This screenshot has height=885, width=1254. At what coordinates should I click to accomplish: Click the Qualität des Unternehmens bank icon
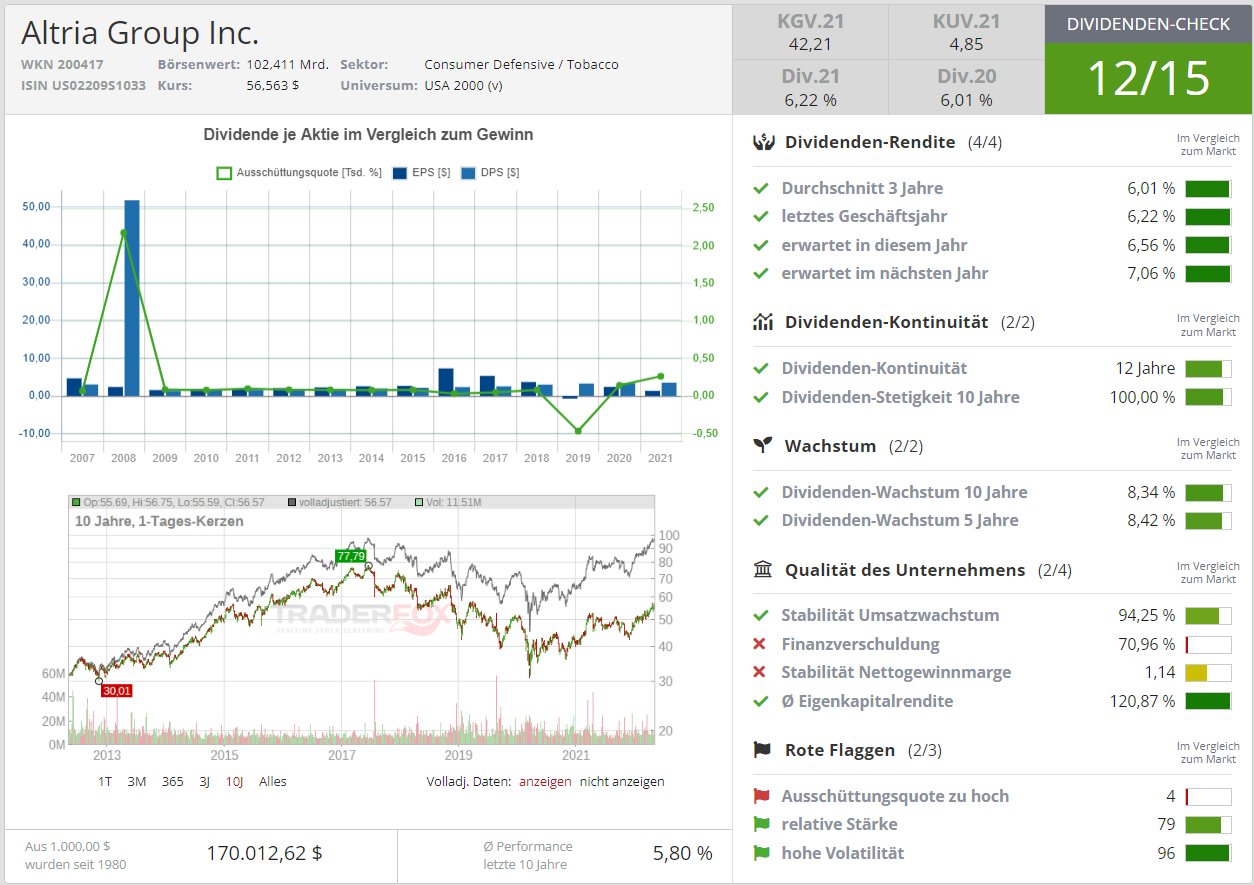tap(764, 570)
